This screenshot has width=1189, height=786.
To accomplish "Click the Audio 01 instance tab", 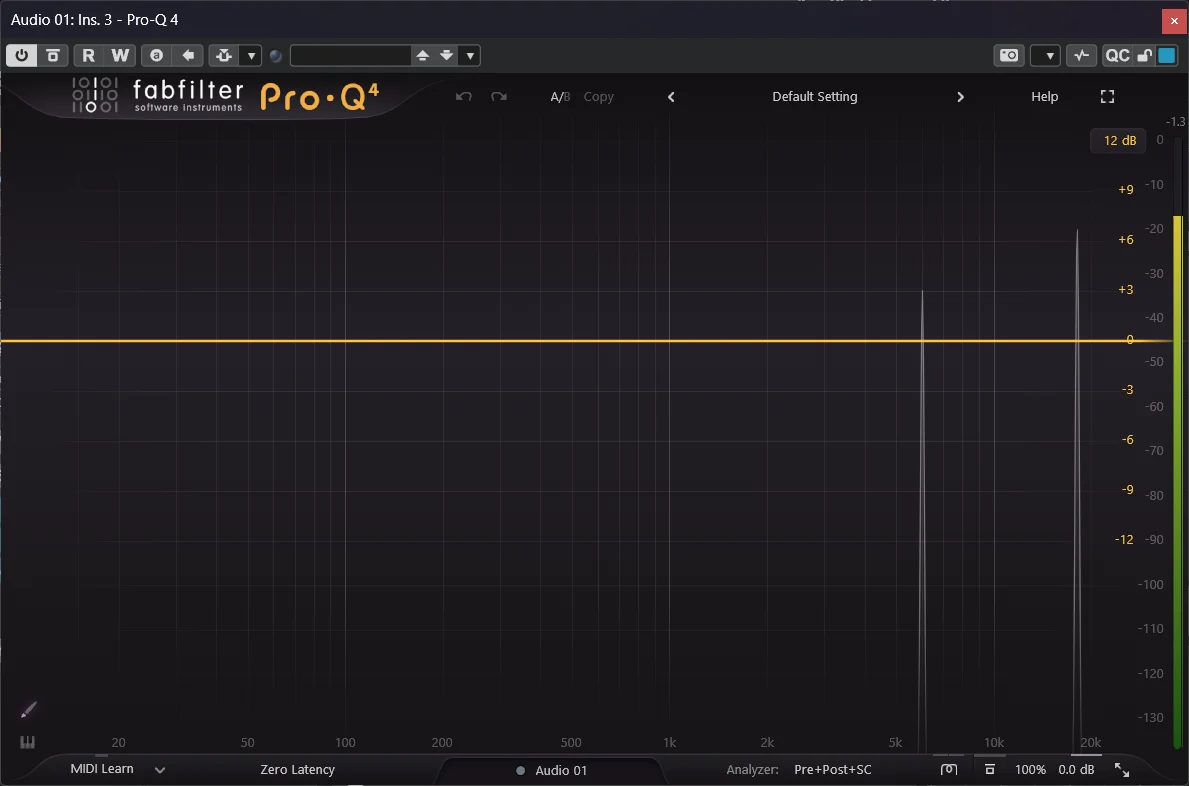I will [x=551, y=770].
